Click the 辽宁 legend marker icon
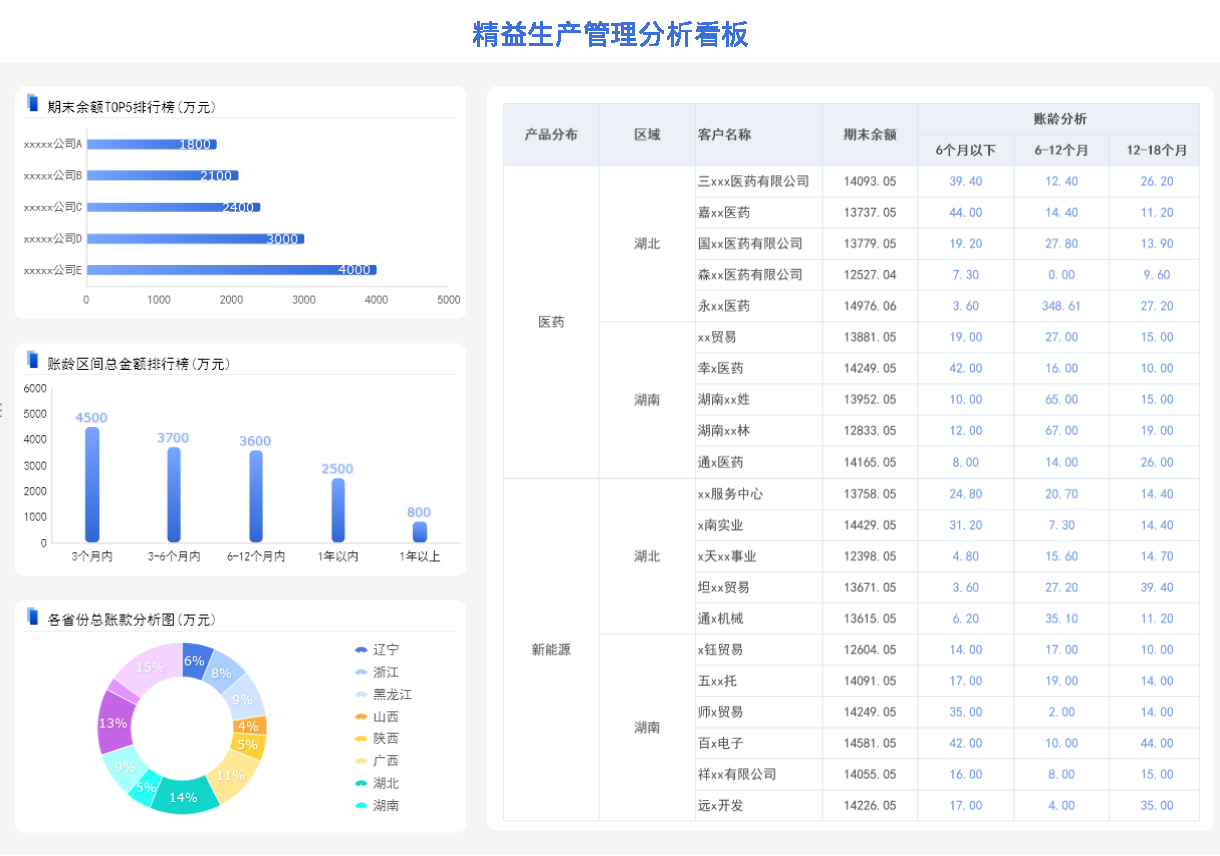Image resolution: width=1220 pixels, height=856 pixels. pyautogui.click(x=360, y=650)
